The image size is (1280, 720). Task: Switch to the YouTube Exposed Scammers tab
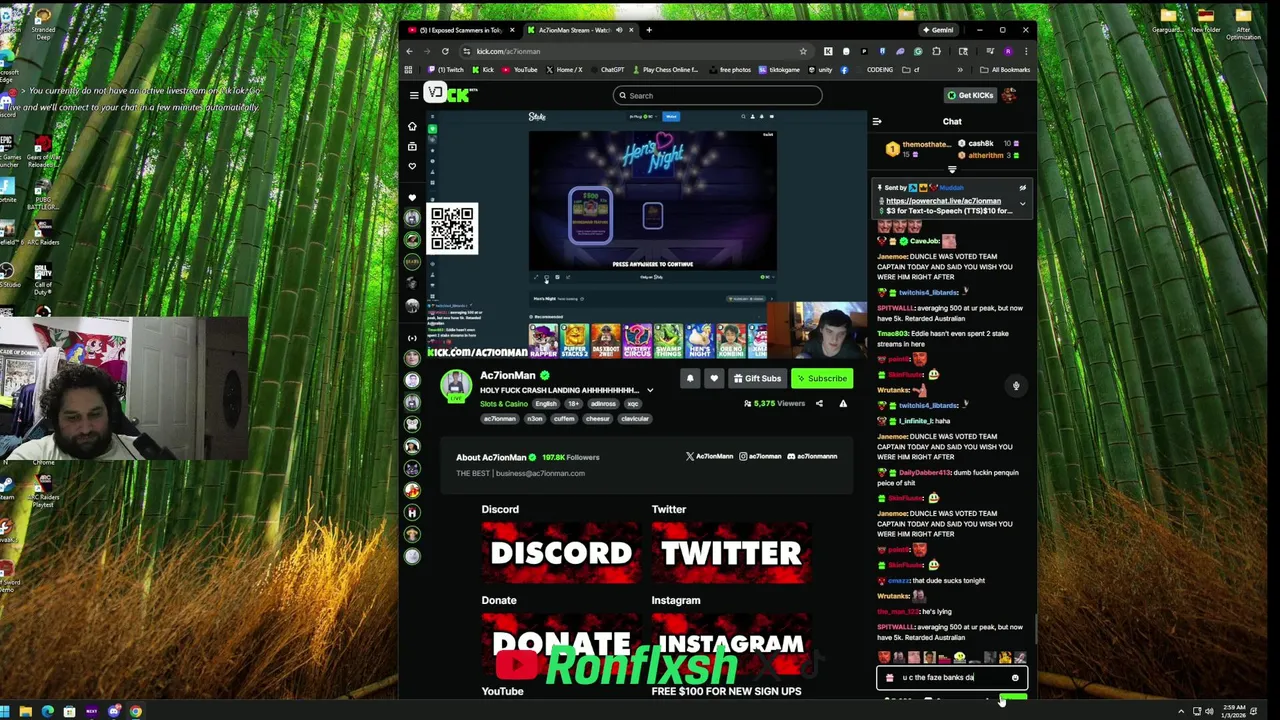coord(460,30)
